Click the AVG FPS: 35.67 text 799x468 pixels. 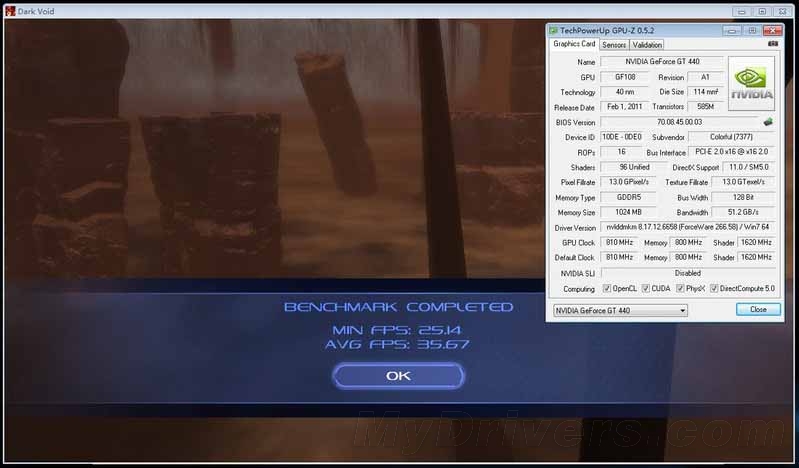point(397,345)
